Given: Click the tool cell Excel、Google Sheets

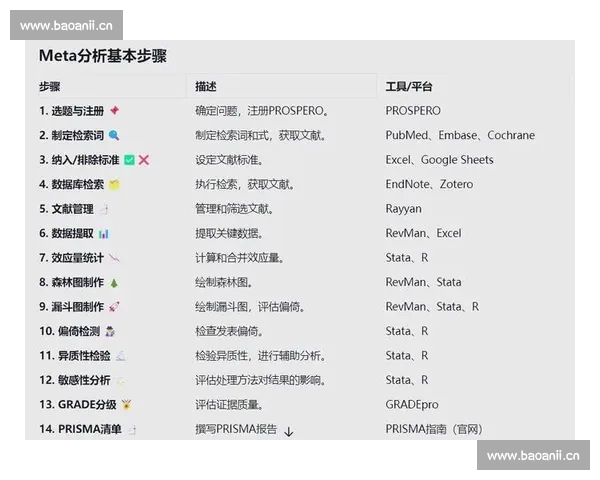Looking at the screenshot, I should pyautogui.click(x=439, y=160).
